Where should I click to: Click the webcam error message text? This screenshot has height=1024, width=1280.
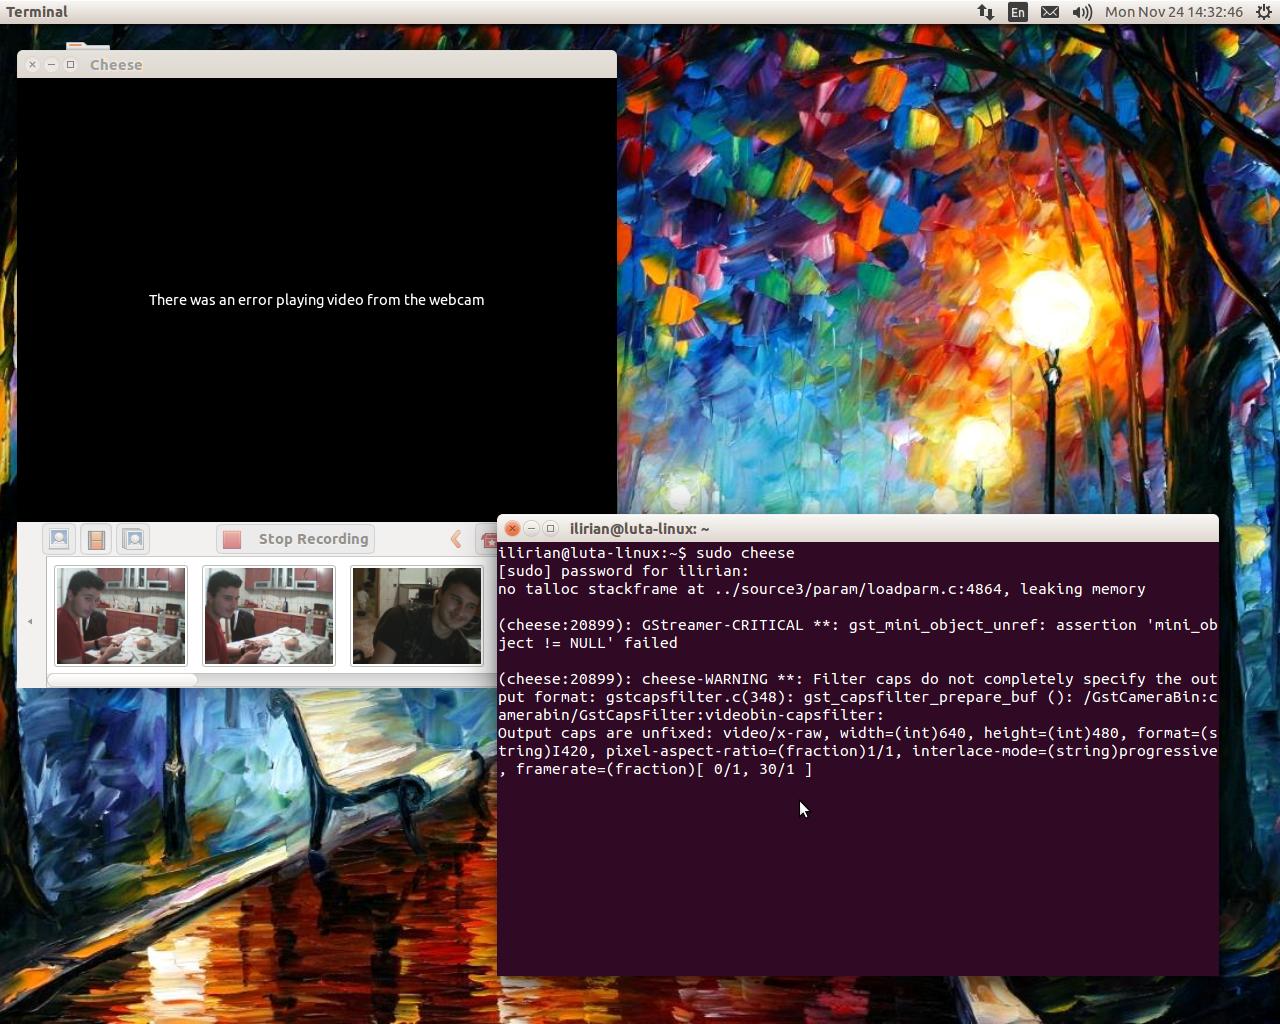pyautogui.click(x=317, y=300)
